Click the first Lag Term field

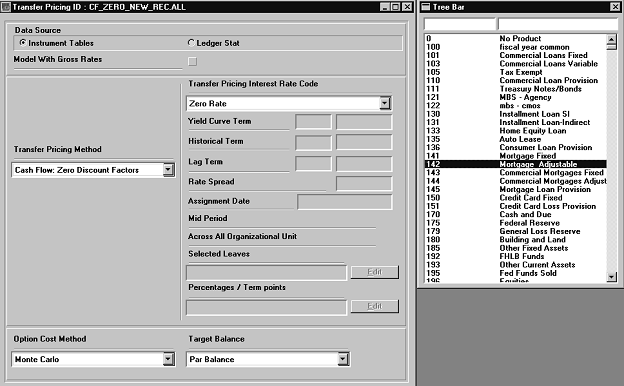point(313,163)
